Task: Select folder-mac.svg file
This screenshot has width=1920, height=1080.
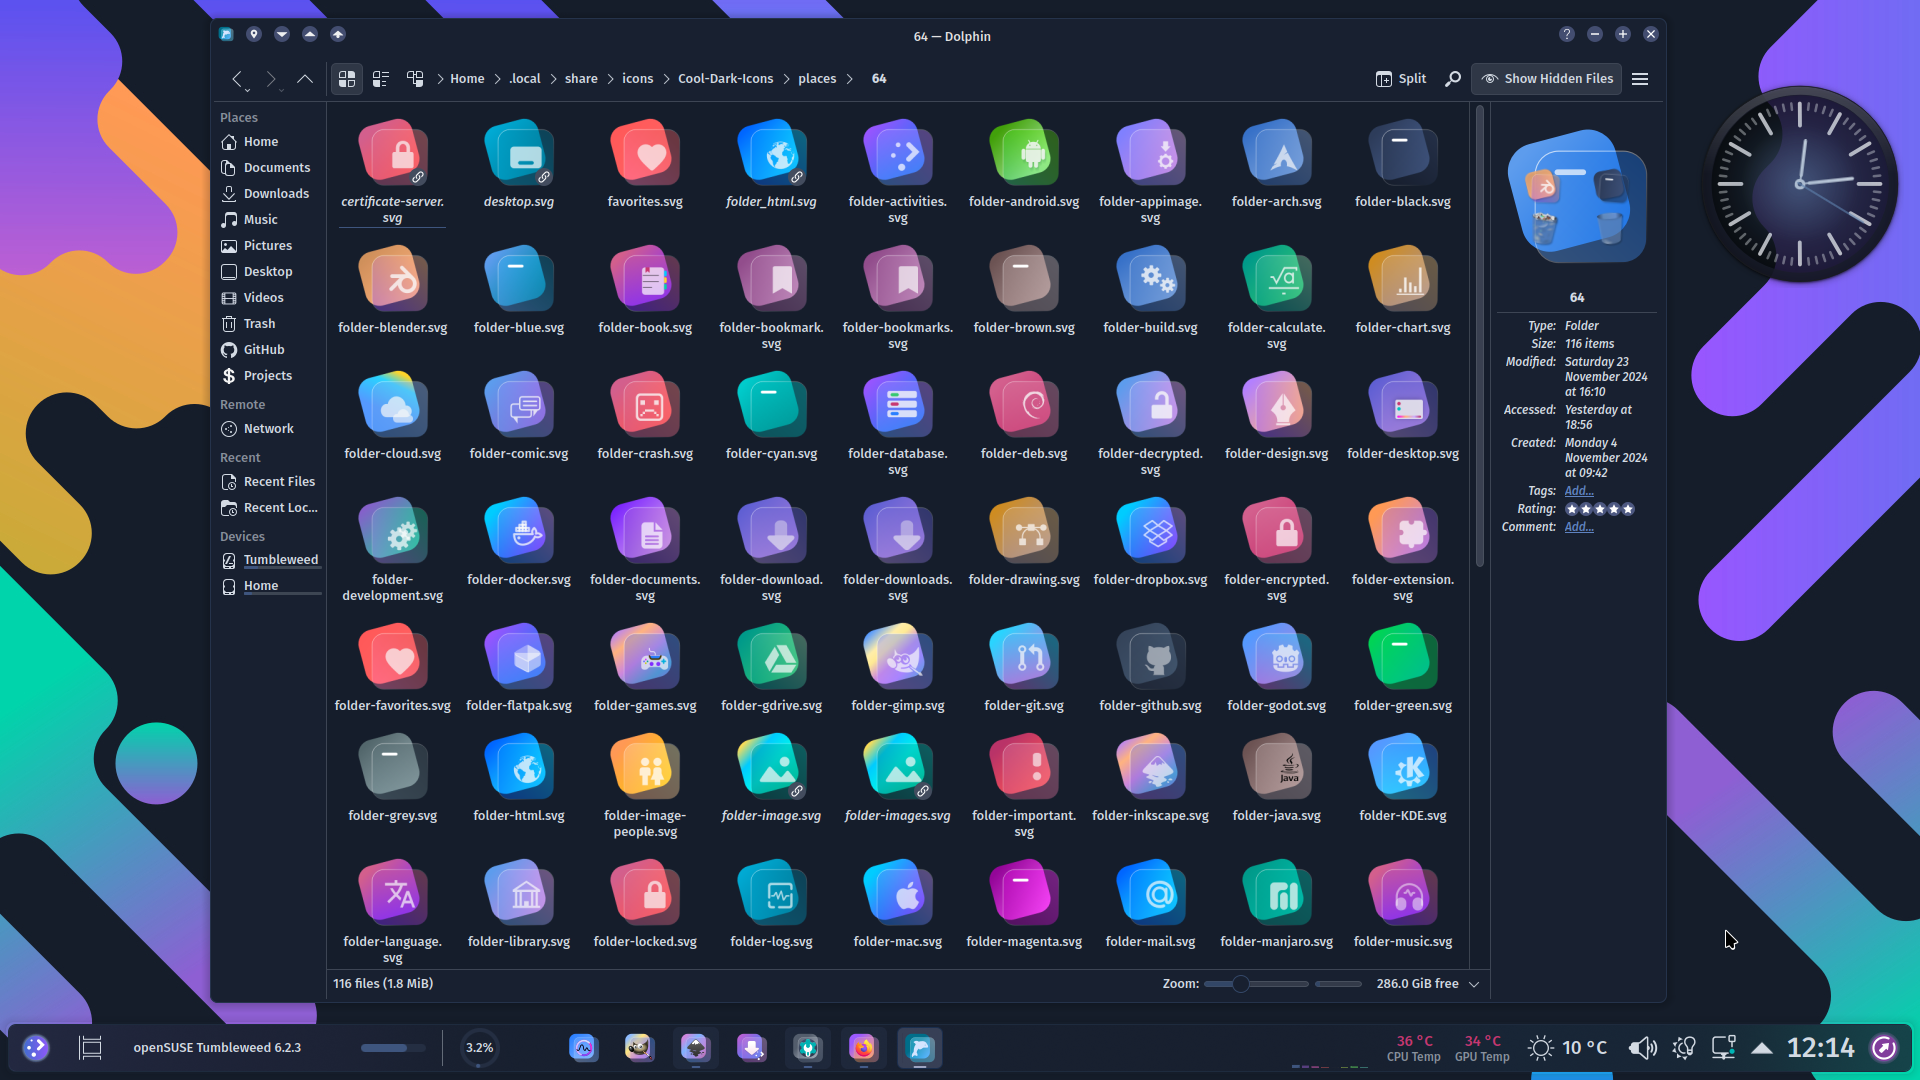Action: tap(898, 905)
